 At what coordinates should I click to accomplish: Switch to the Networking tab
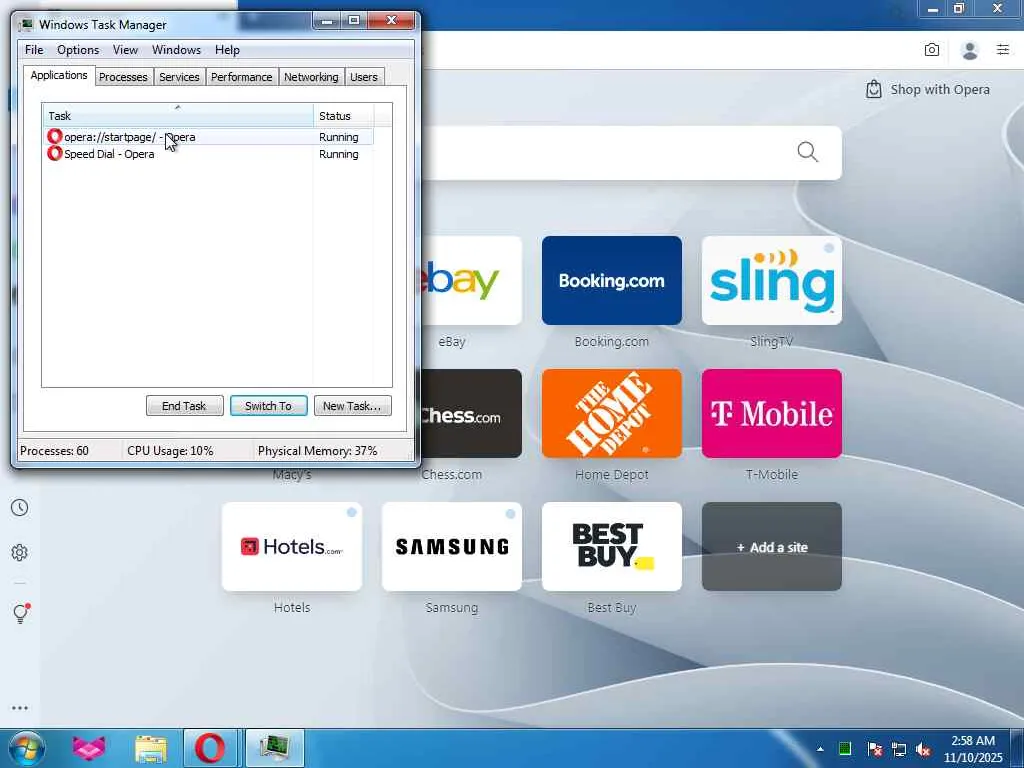[312, 77]
